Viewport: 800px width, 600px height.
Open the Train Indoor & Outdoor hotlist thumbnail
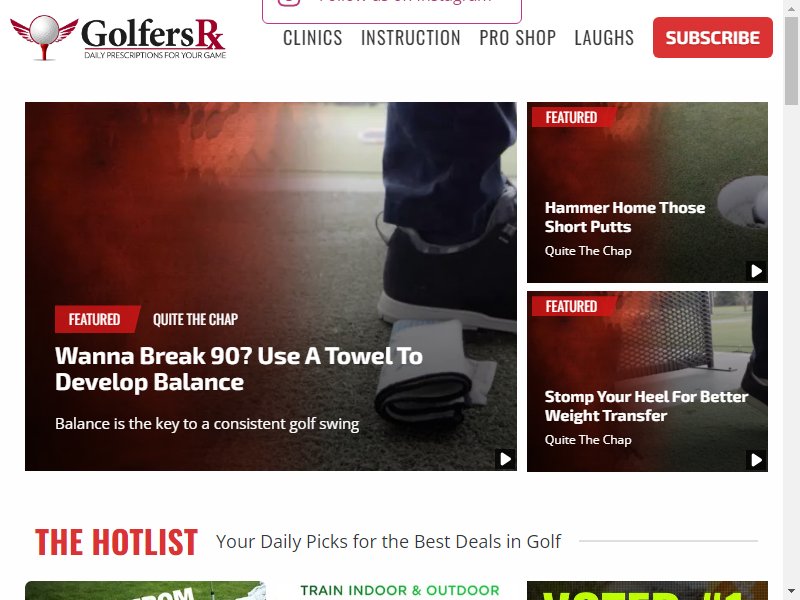(400, 590)
